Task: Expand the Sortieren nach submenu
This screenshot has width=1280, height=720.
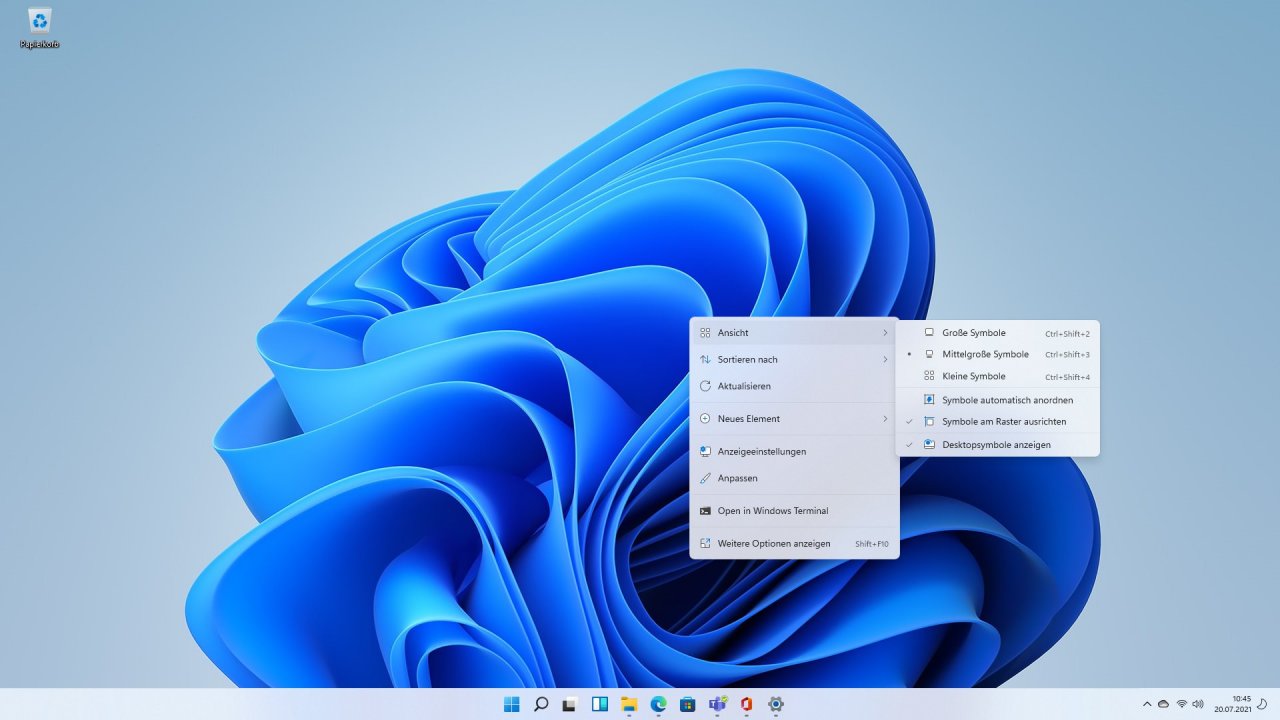Action: [x=795, y=359]
